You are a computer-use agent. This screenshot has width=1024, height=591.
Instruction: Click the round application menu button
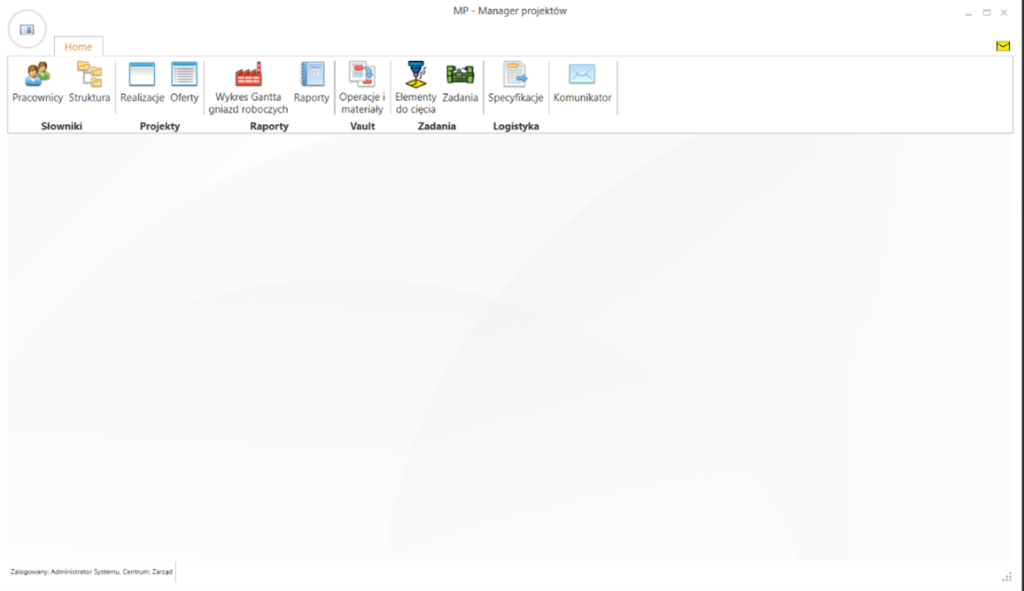27,29
